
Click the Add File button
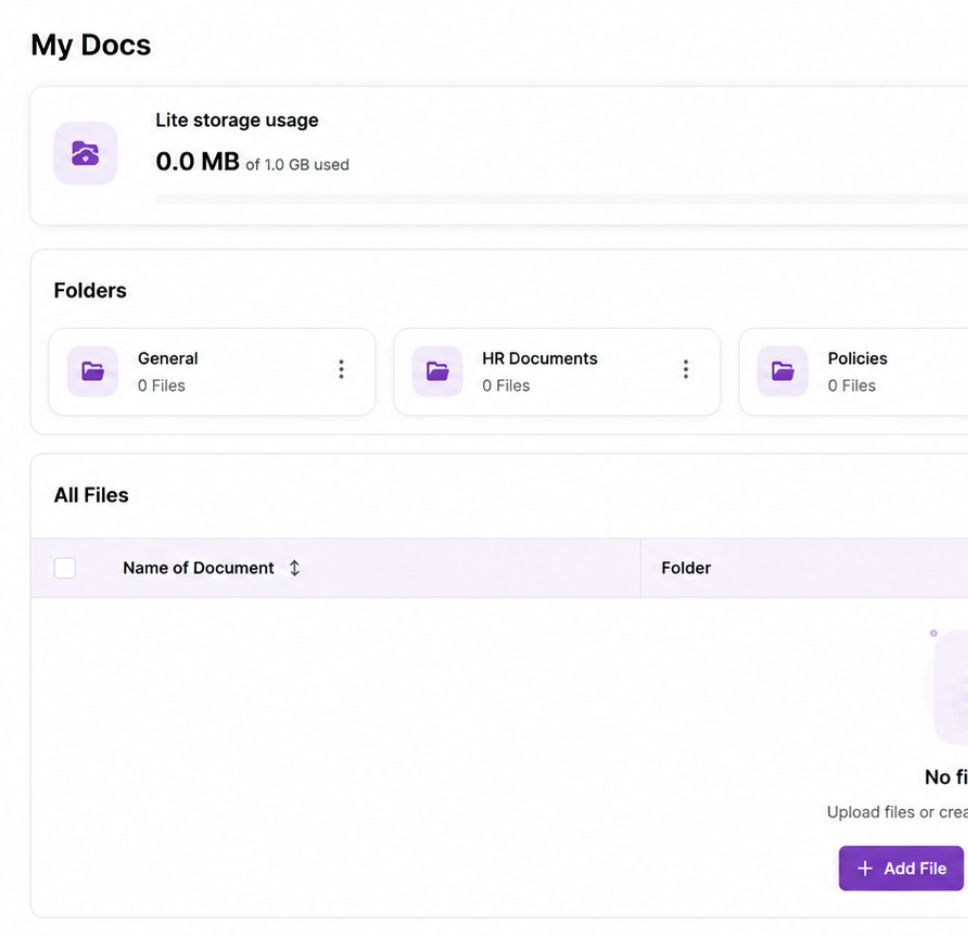pyautogui.click(x=901, y=868)
